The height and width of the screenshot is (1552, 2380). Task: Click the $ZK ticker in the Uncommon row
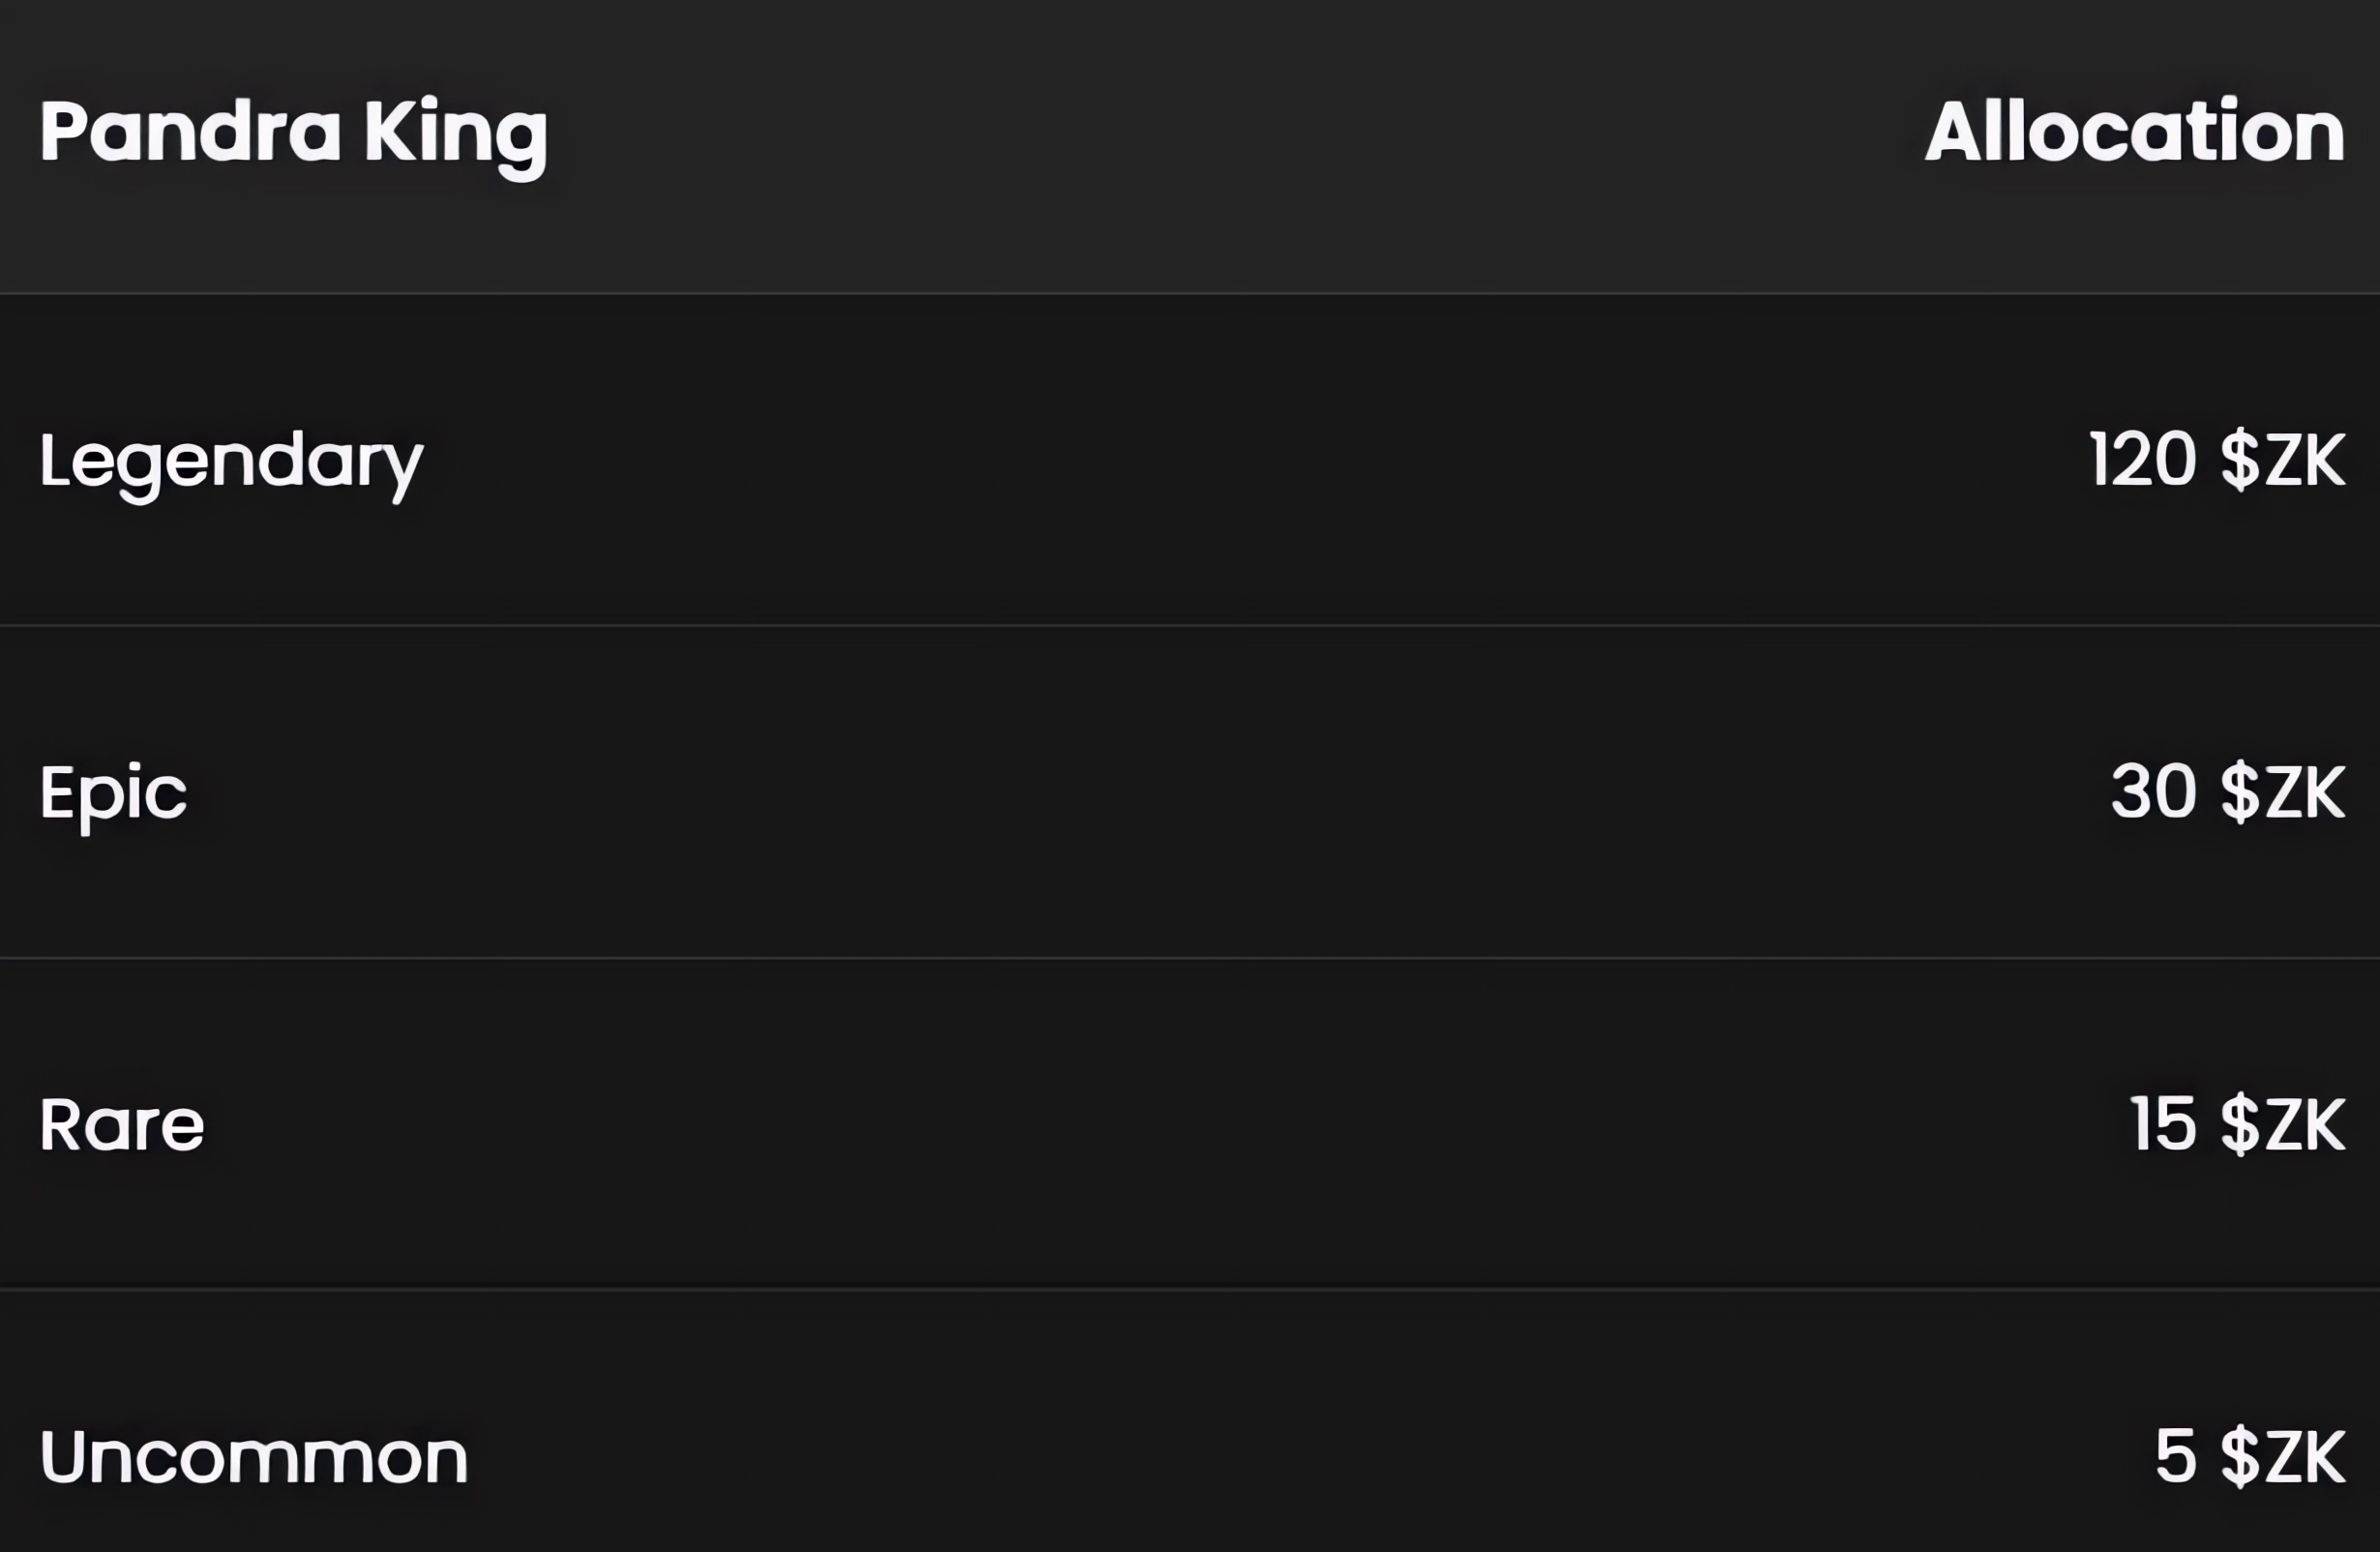point(2282,1456)
